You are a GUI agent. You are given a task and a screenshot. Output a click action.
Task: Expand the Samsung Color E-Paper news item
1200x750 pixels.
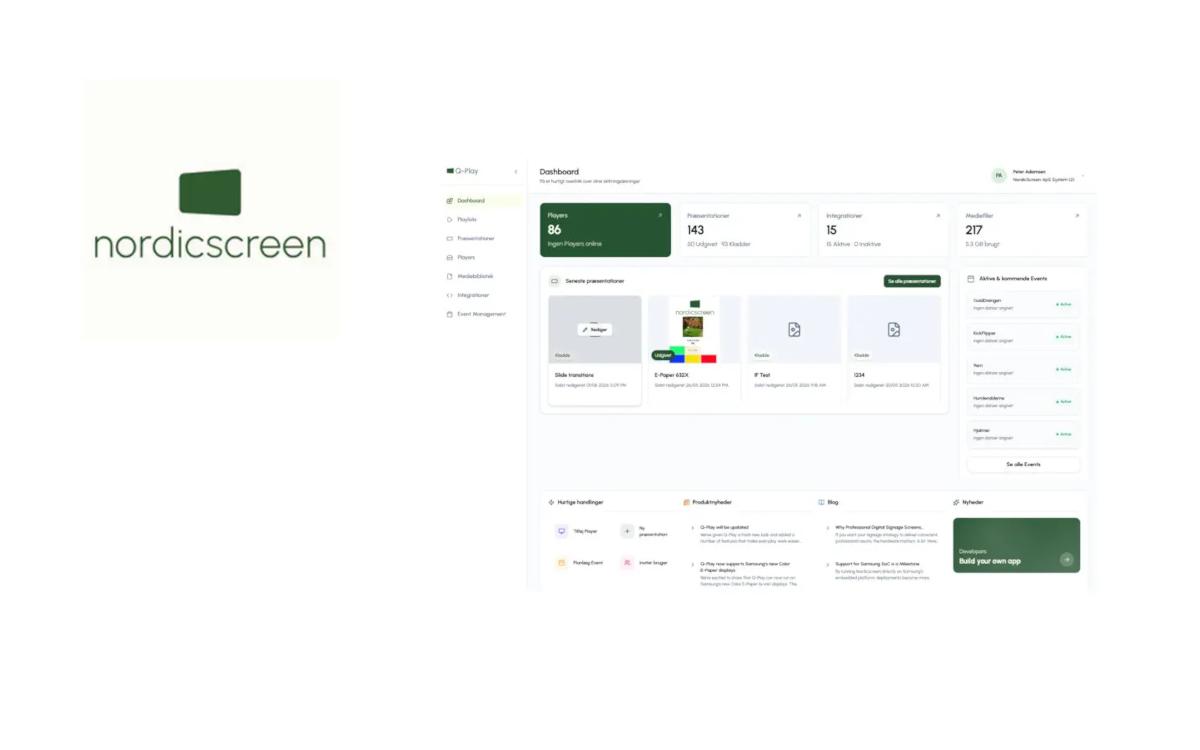coord(693,564)
